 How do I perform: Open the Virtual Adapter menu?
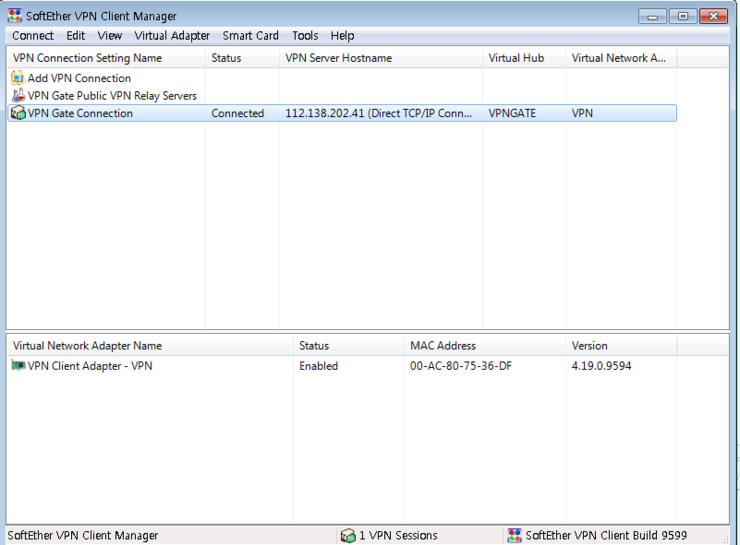pos(172,36)
